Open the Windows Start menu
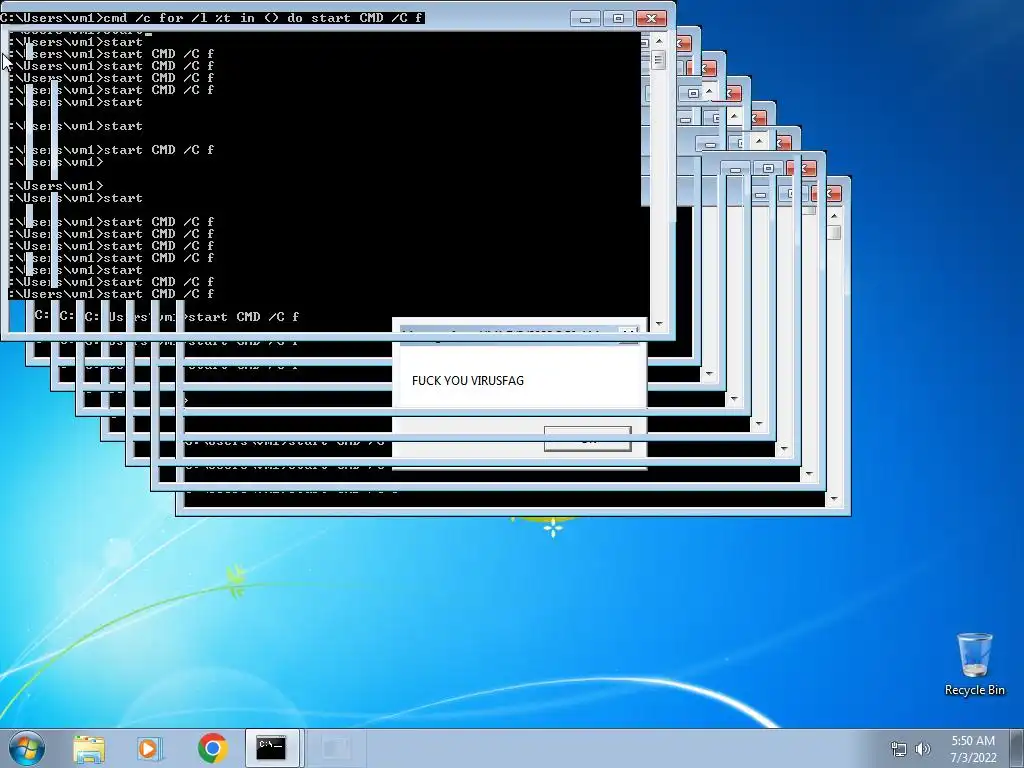This screenshot has height=768, width=1024. (x=26, y=748)
